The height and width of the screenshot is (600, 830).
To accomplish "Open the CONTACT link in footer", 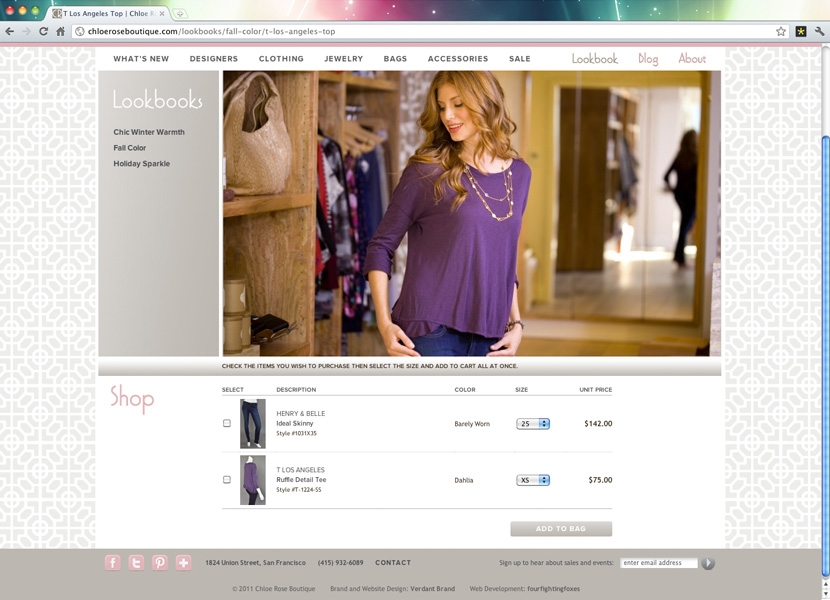I will (393, 562).
